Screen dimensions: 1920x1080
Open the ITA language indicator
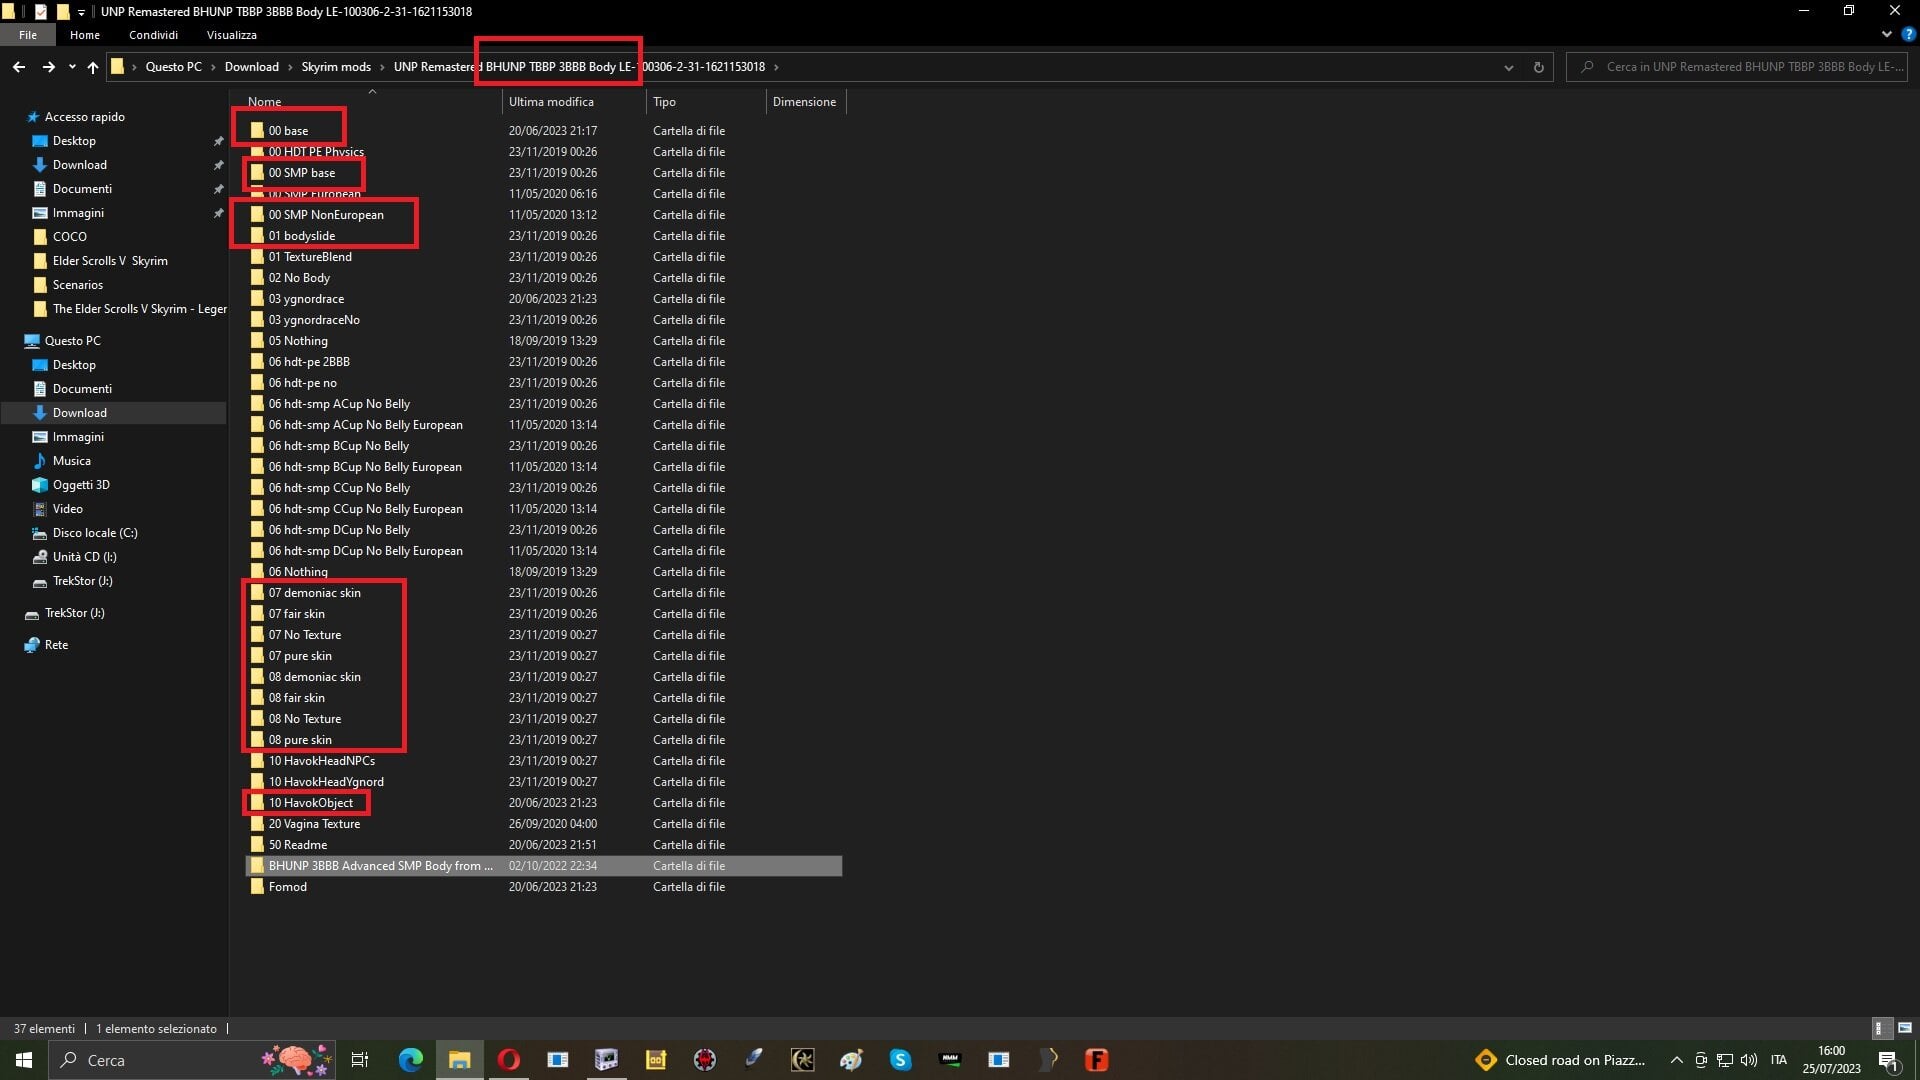[1778, 1060]
